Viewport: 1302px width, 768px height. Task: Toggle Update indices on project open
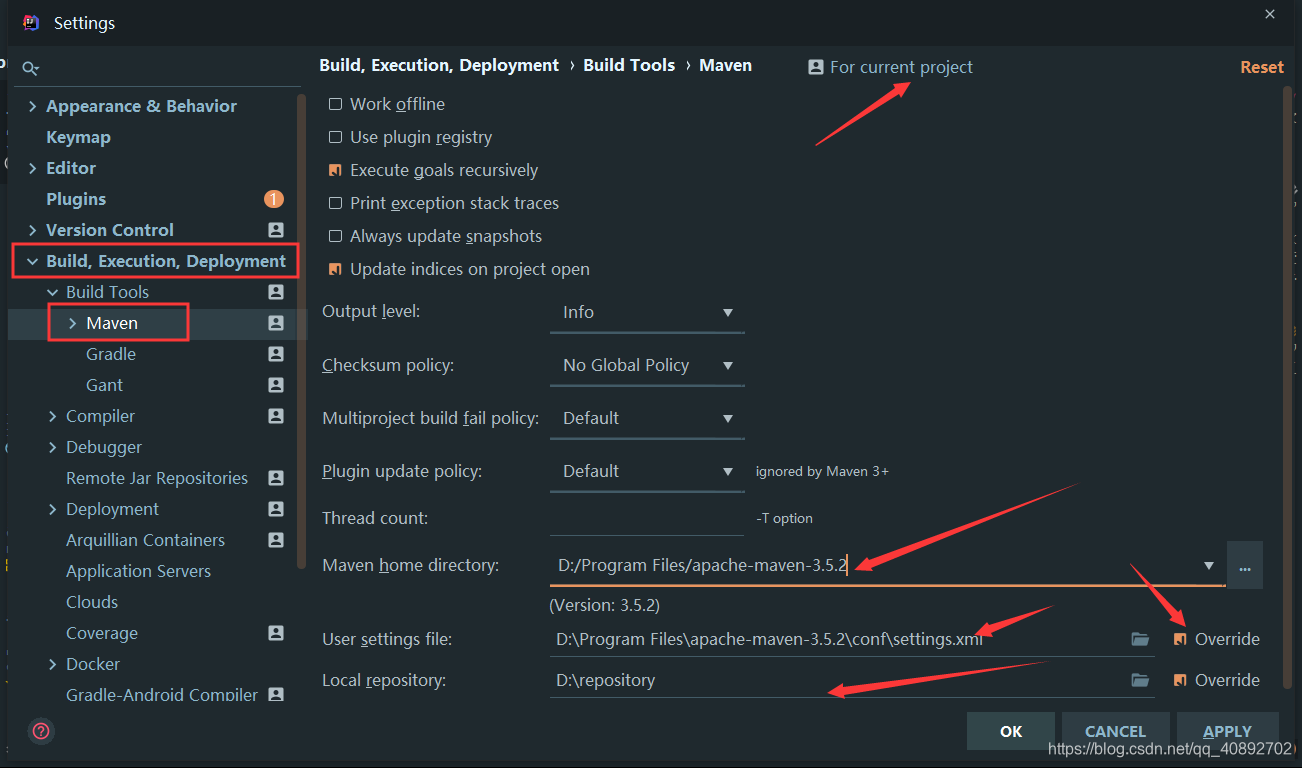(x=335, y=269)
